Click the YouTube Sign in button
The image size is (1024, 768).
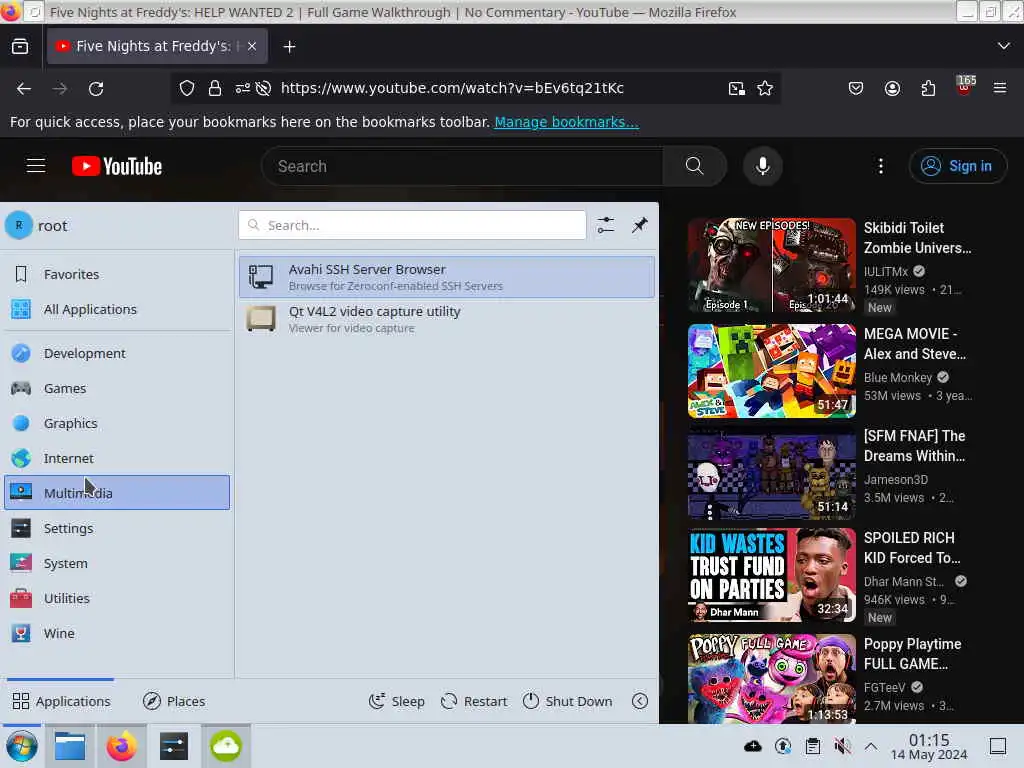pyautogui.click(x=957, y=166)
